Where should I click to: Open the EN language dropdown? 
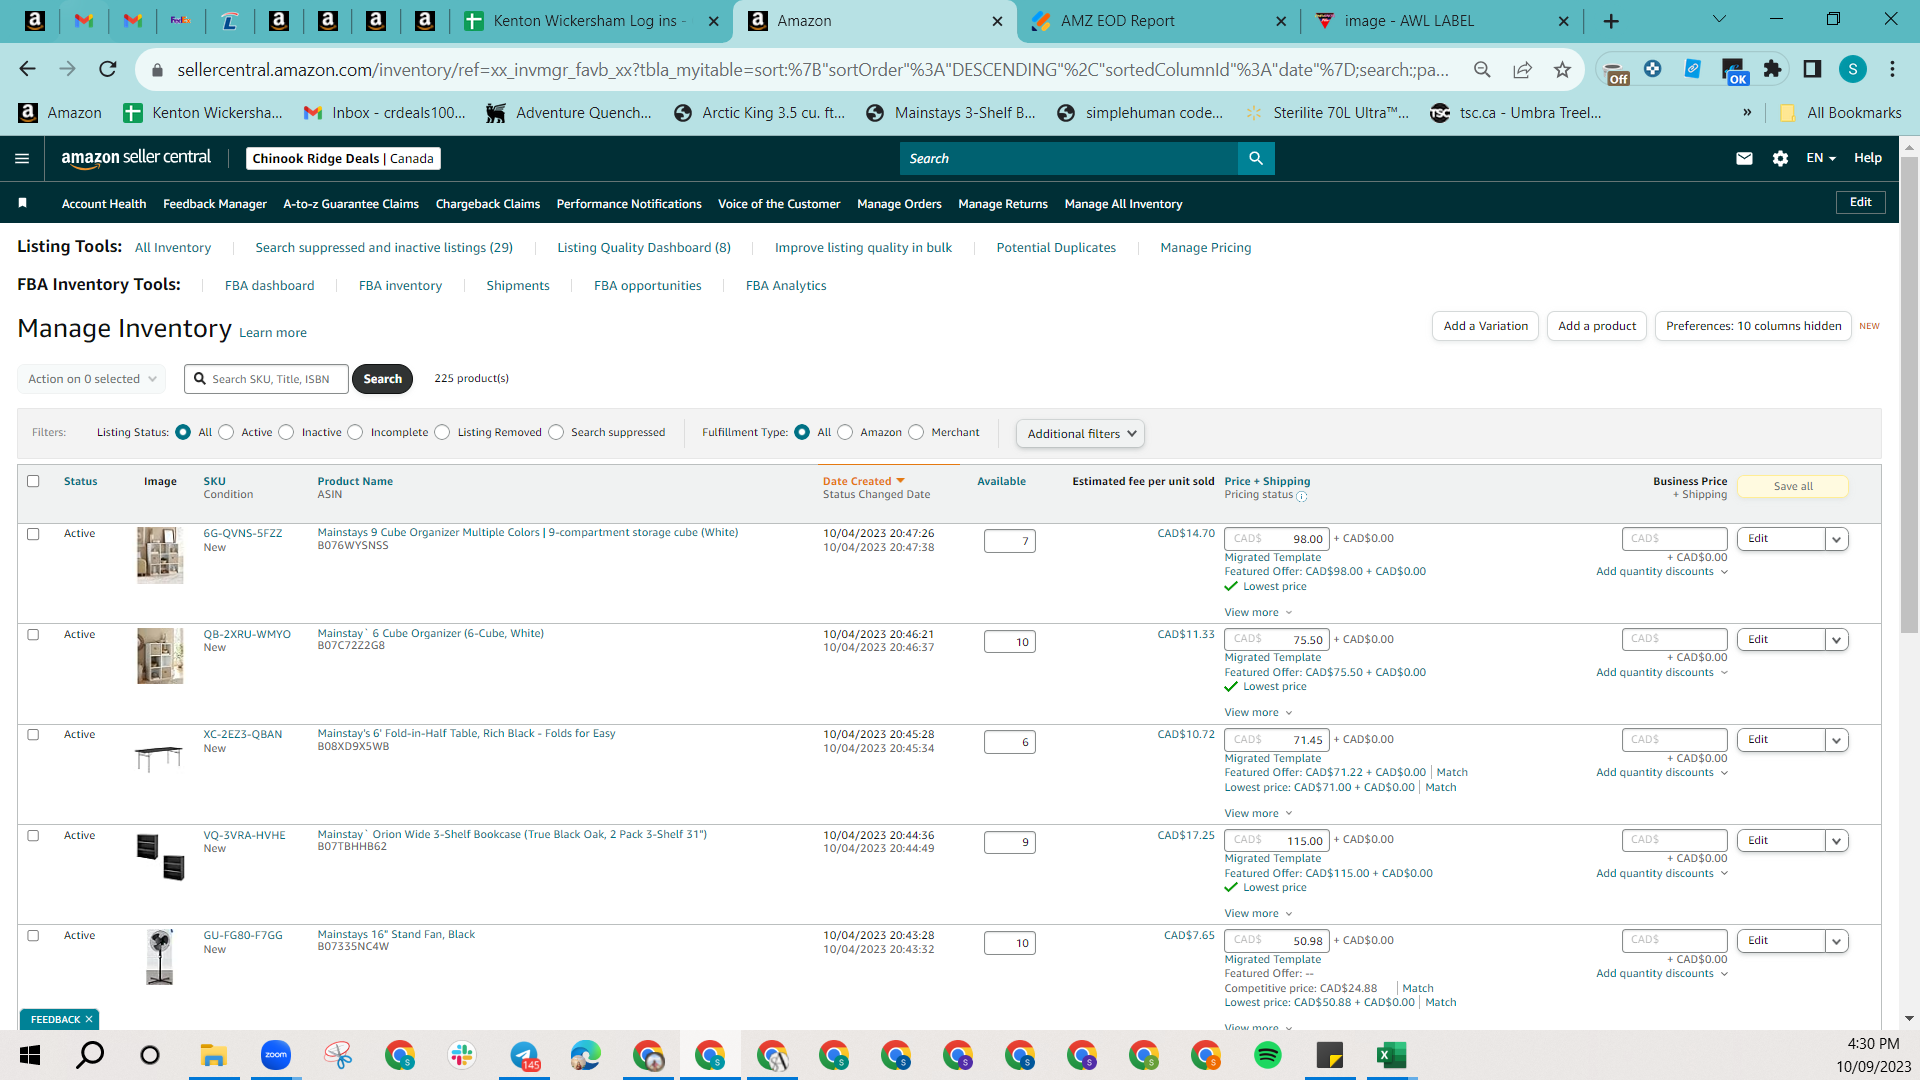click(x=1820, y=158)
